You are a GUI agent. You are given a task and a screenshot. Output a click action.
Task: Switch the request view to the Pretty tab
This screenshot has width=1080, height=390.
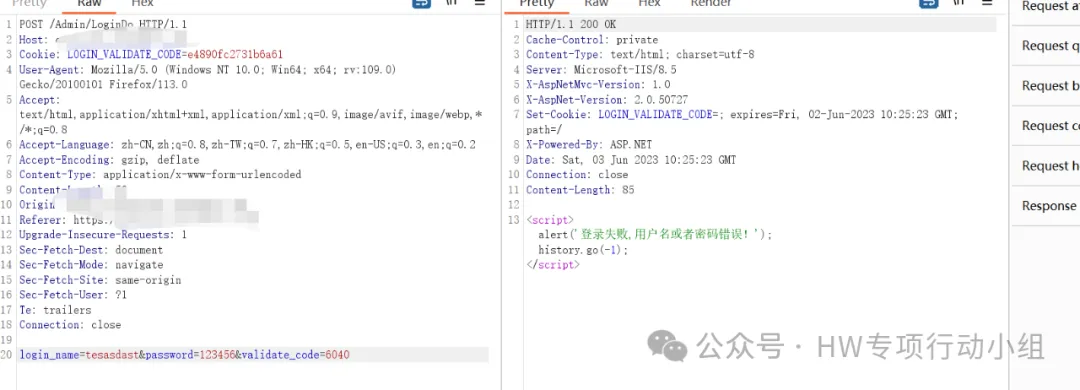click(30, 4)
